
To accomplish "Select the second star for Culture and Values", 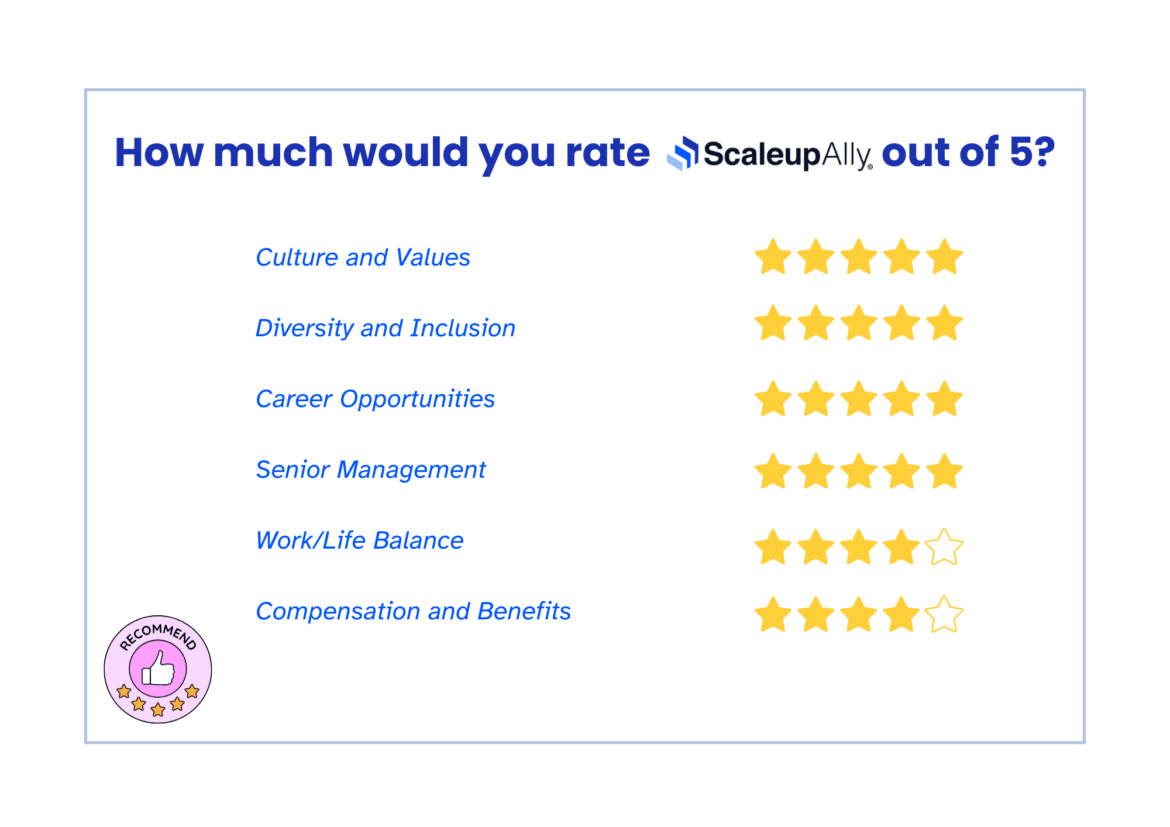I will coord(816,257).
